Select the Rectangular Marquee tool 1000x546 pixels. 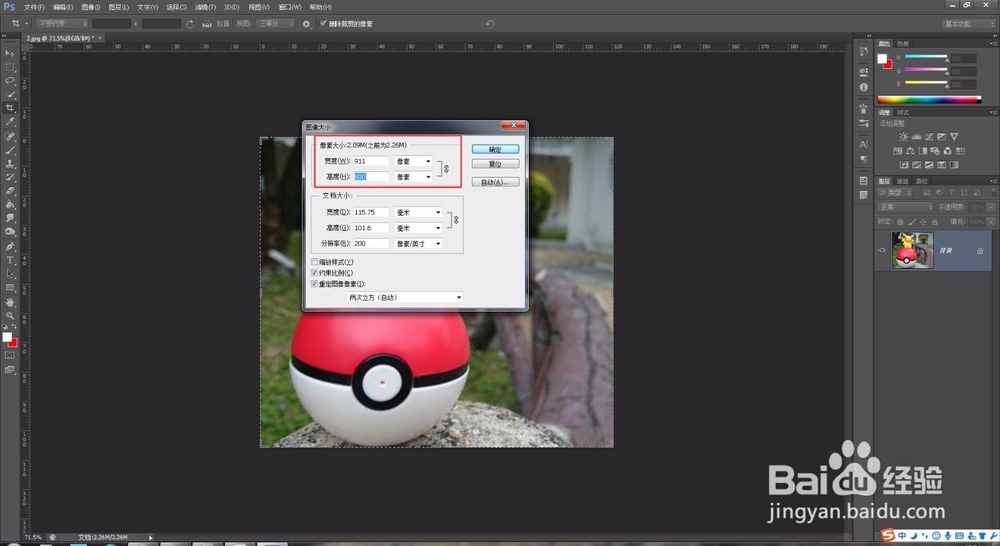[10, 67]
